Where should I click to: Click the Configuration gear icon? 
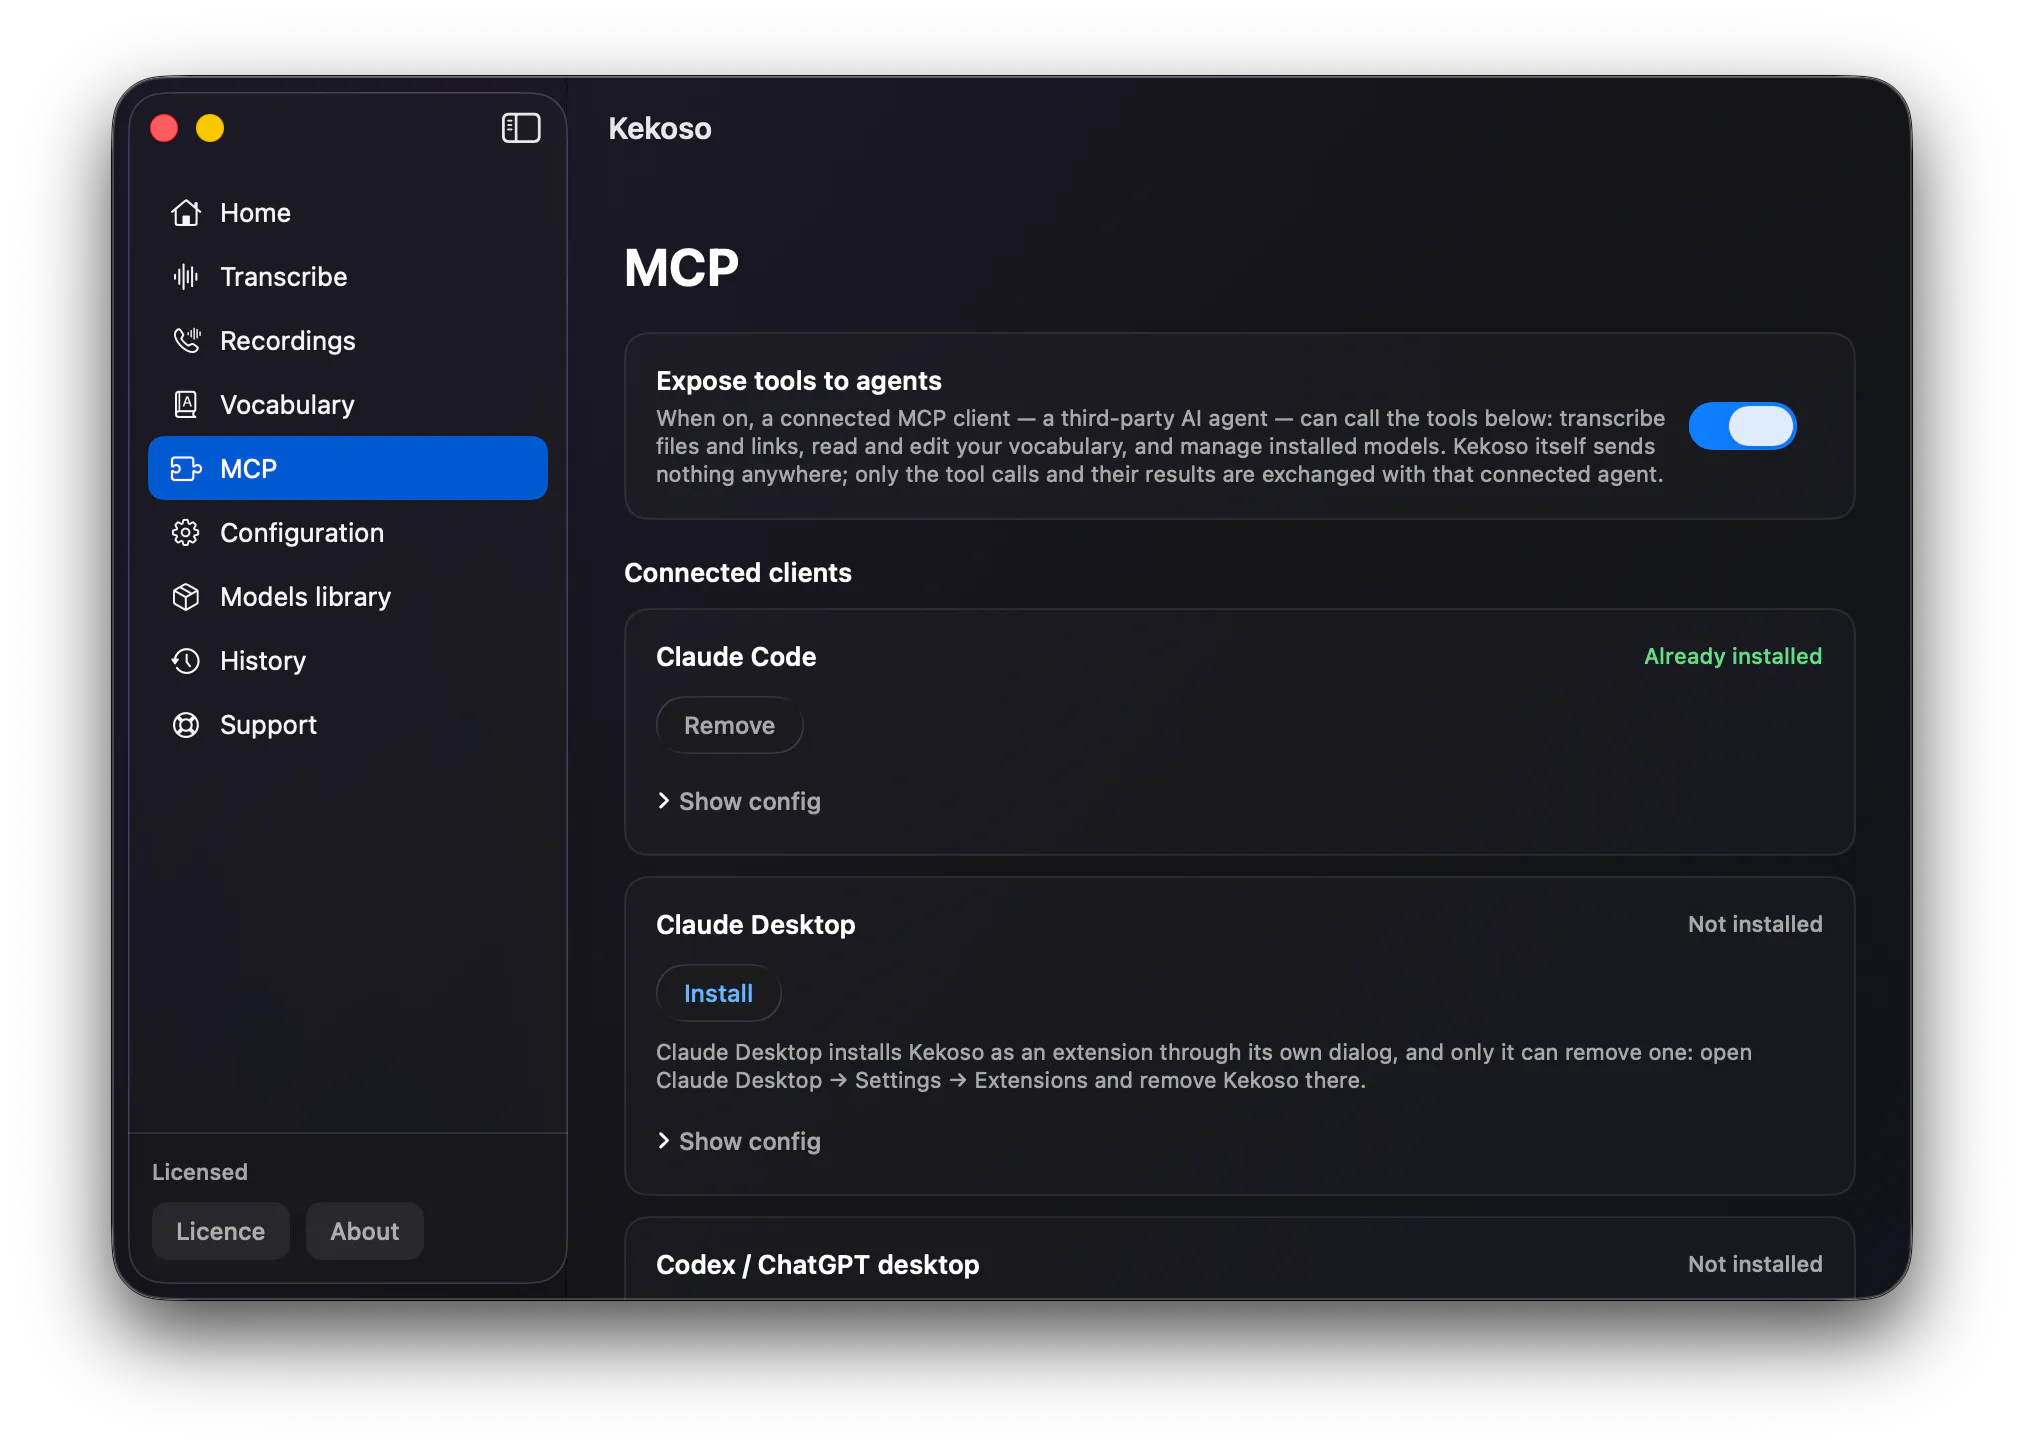186,533
